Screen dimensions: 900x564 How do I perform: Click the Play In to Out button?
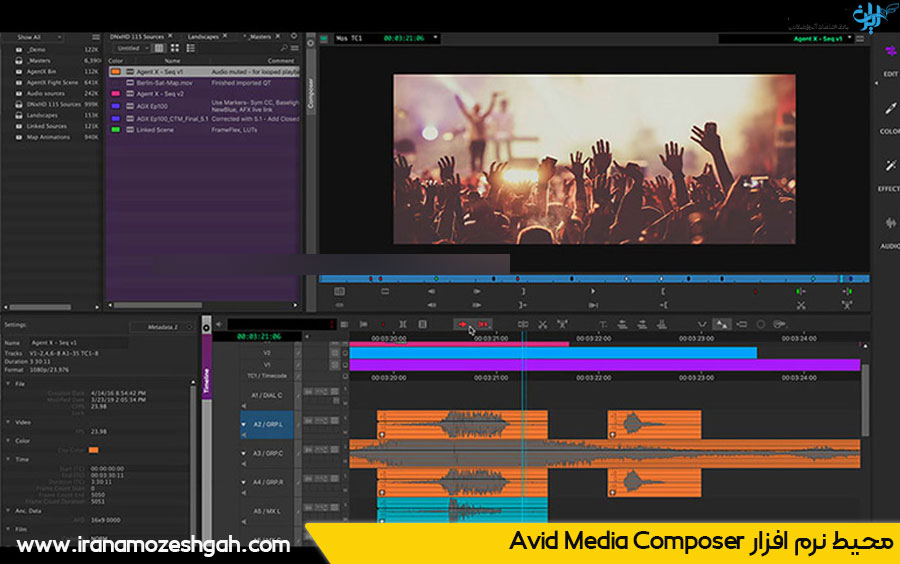point(593,305)
